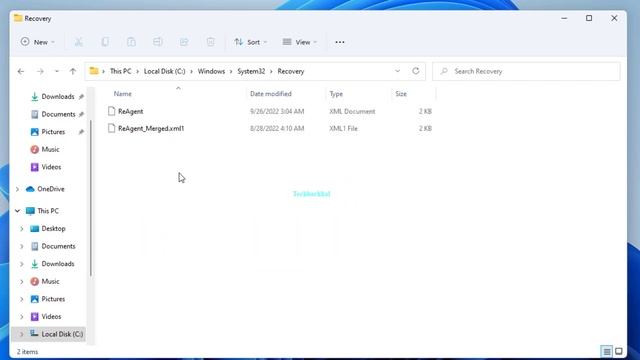Go back with the left arrow
The height and width of the screenshot is (360, 640).
point(21,71)
